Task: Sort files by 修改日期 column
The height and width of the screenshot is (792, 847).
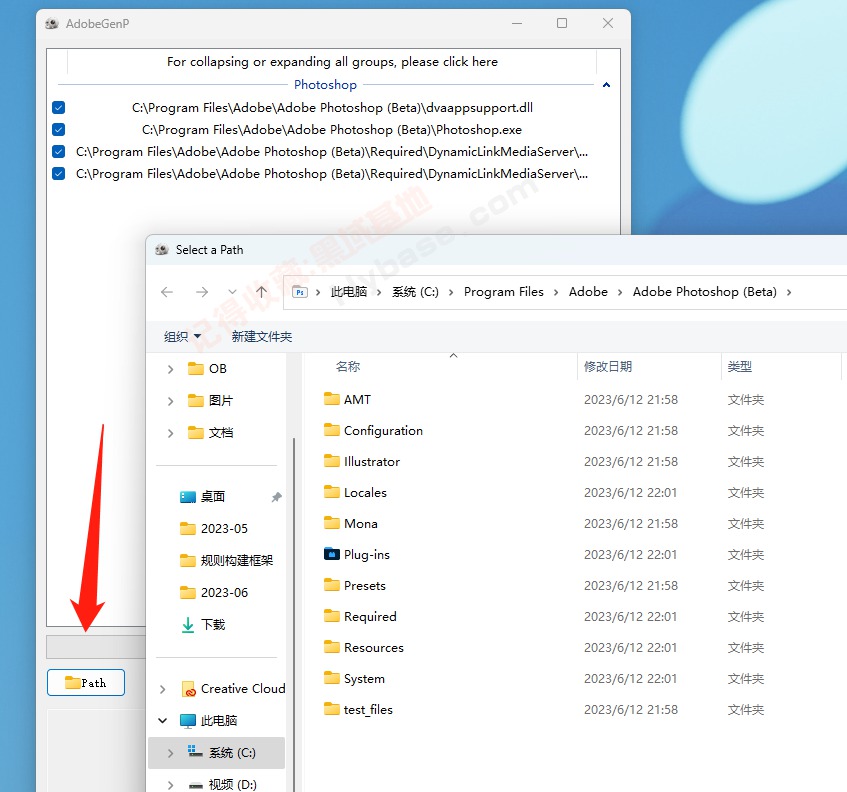Action: coord(608,367)
